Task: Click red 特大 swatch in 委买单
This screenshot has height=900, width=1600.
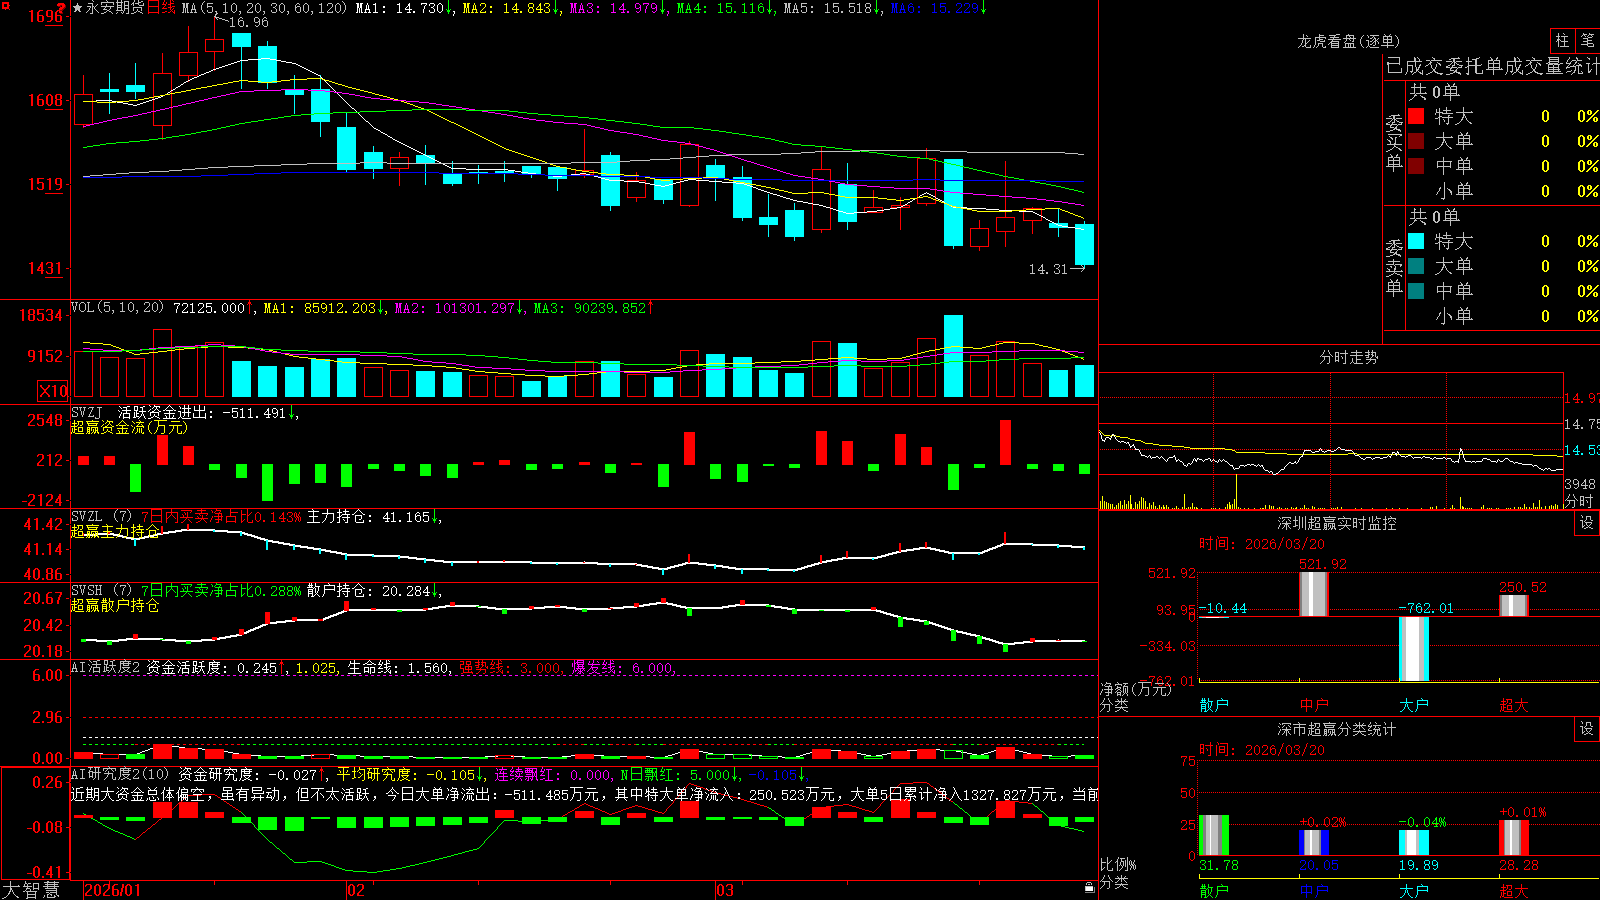Action: 1416,116
